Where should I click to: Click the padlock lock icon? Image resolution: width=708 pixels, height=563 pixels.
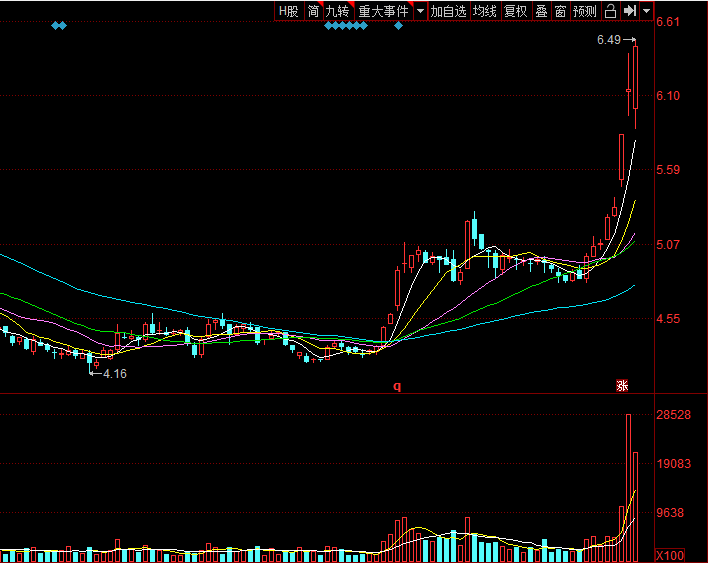click(610, 11)
